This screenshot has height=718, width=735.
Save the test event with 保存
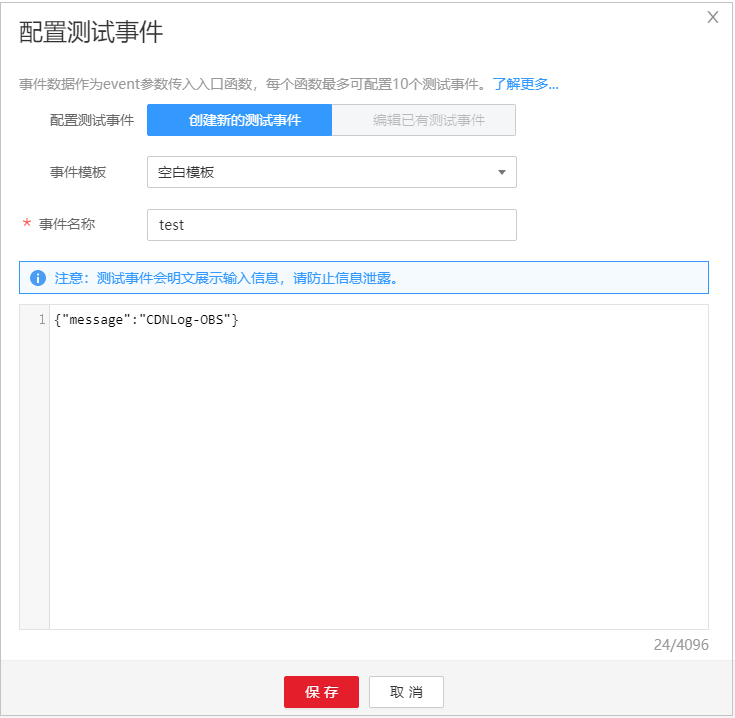point(321,692)
